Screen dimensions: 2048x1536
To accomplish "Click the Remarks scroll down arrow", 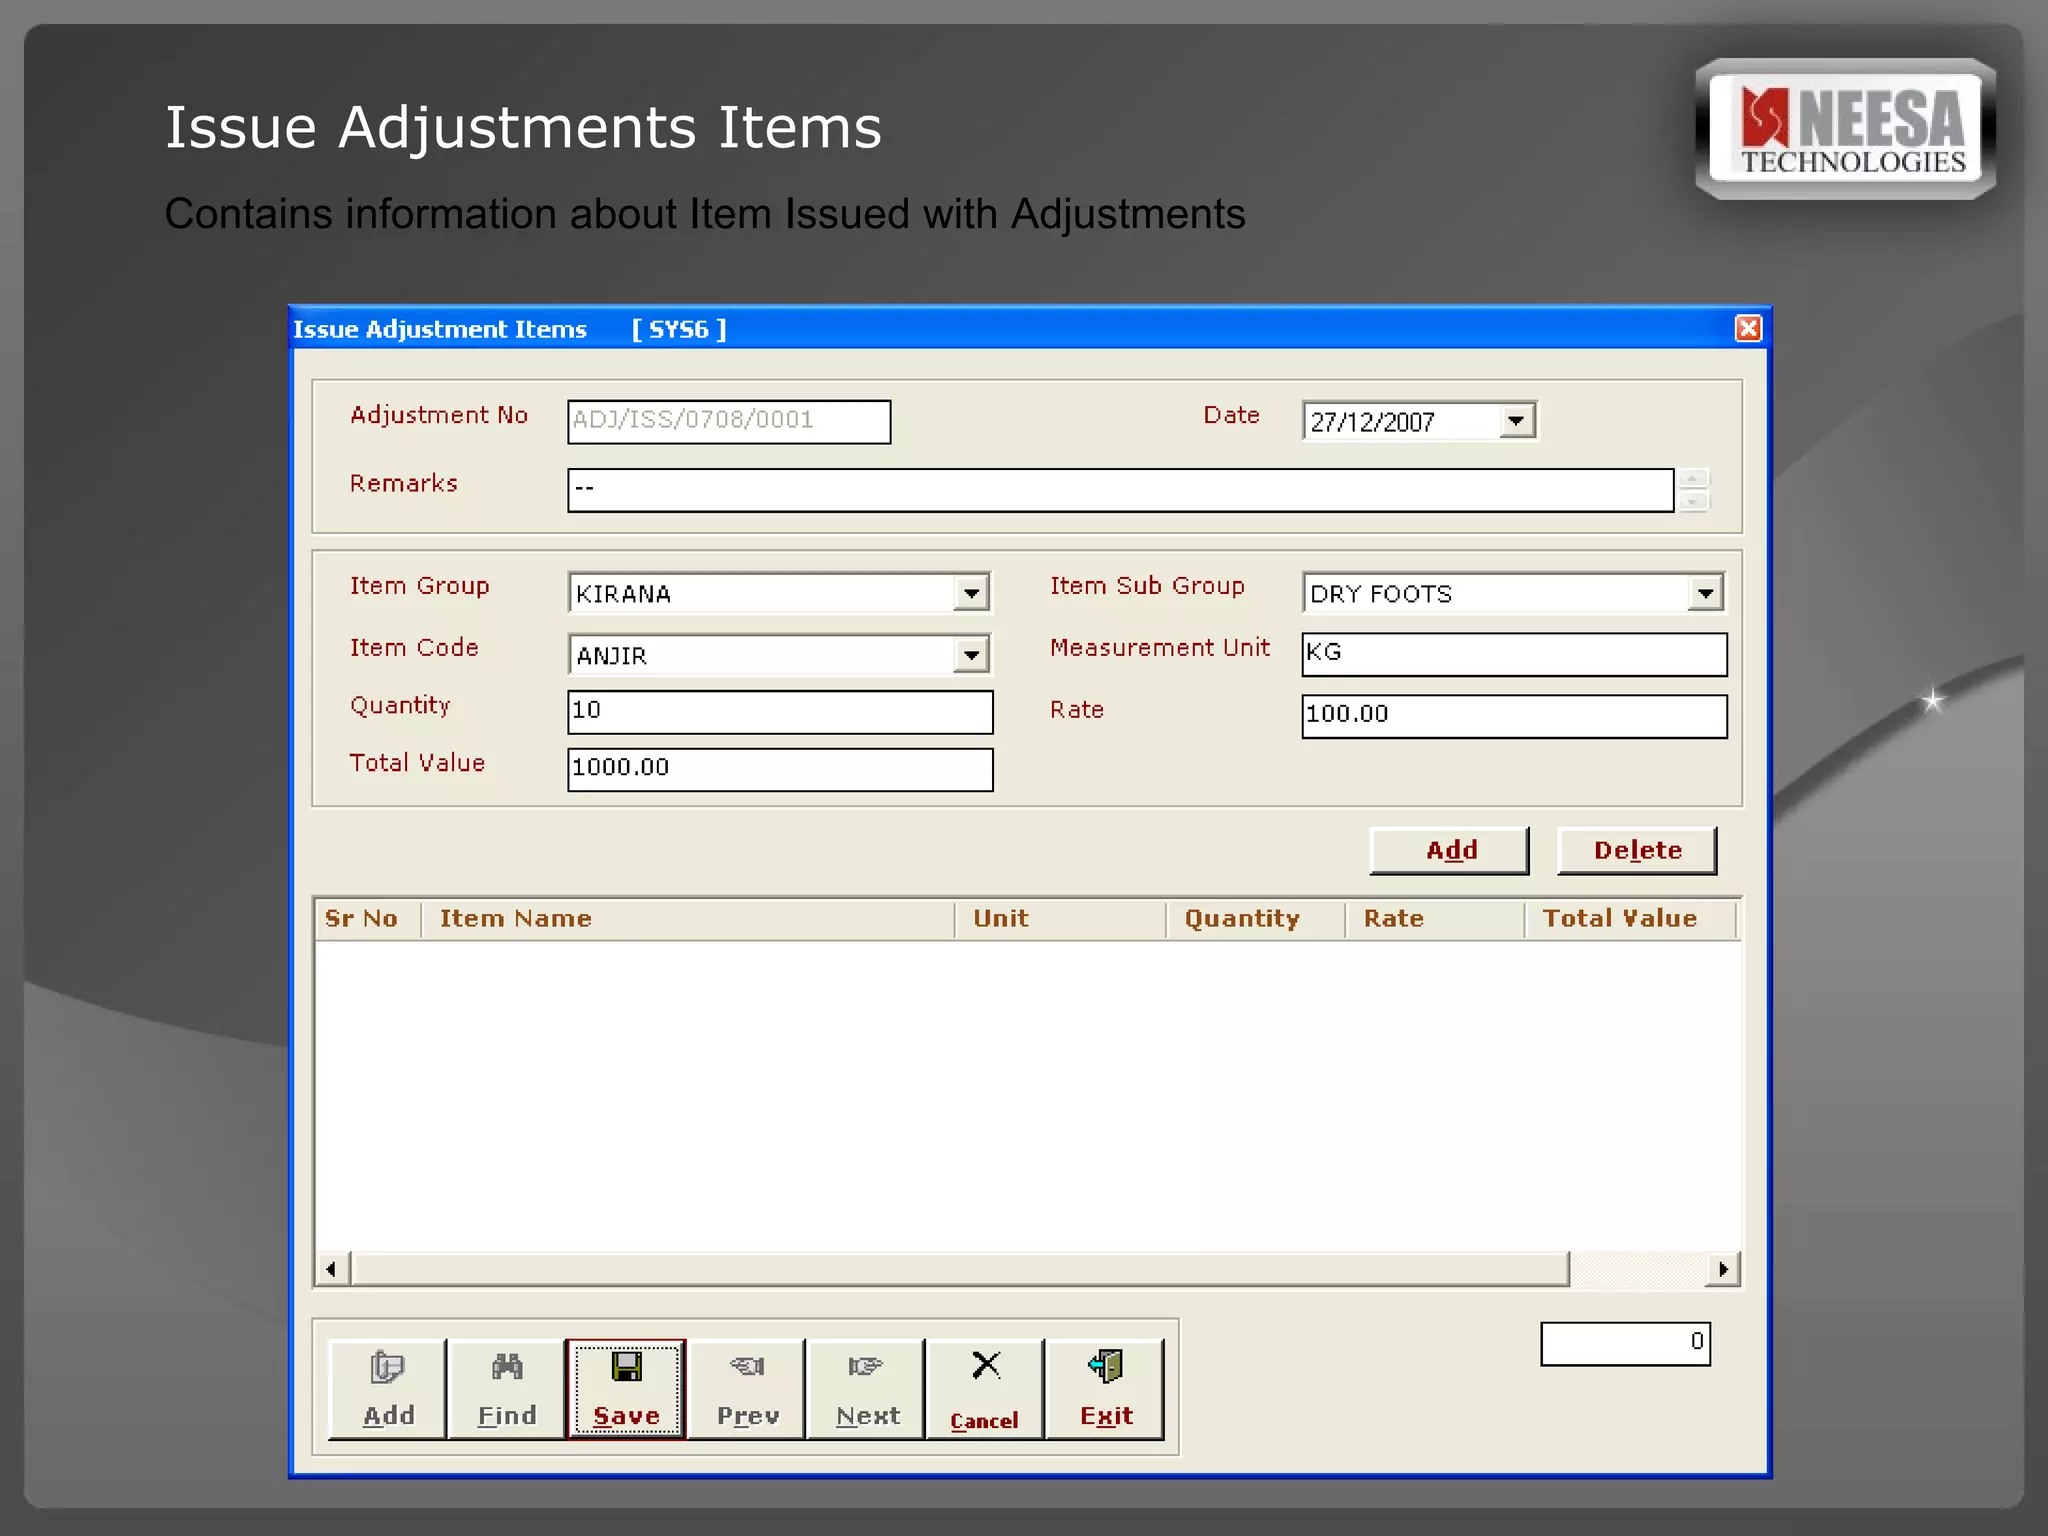I will tap(1693, 502).
